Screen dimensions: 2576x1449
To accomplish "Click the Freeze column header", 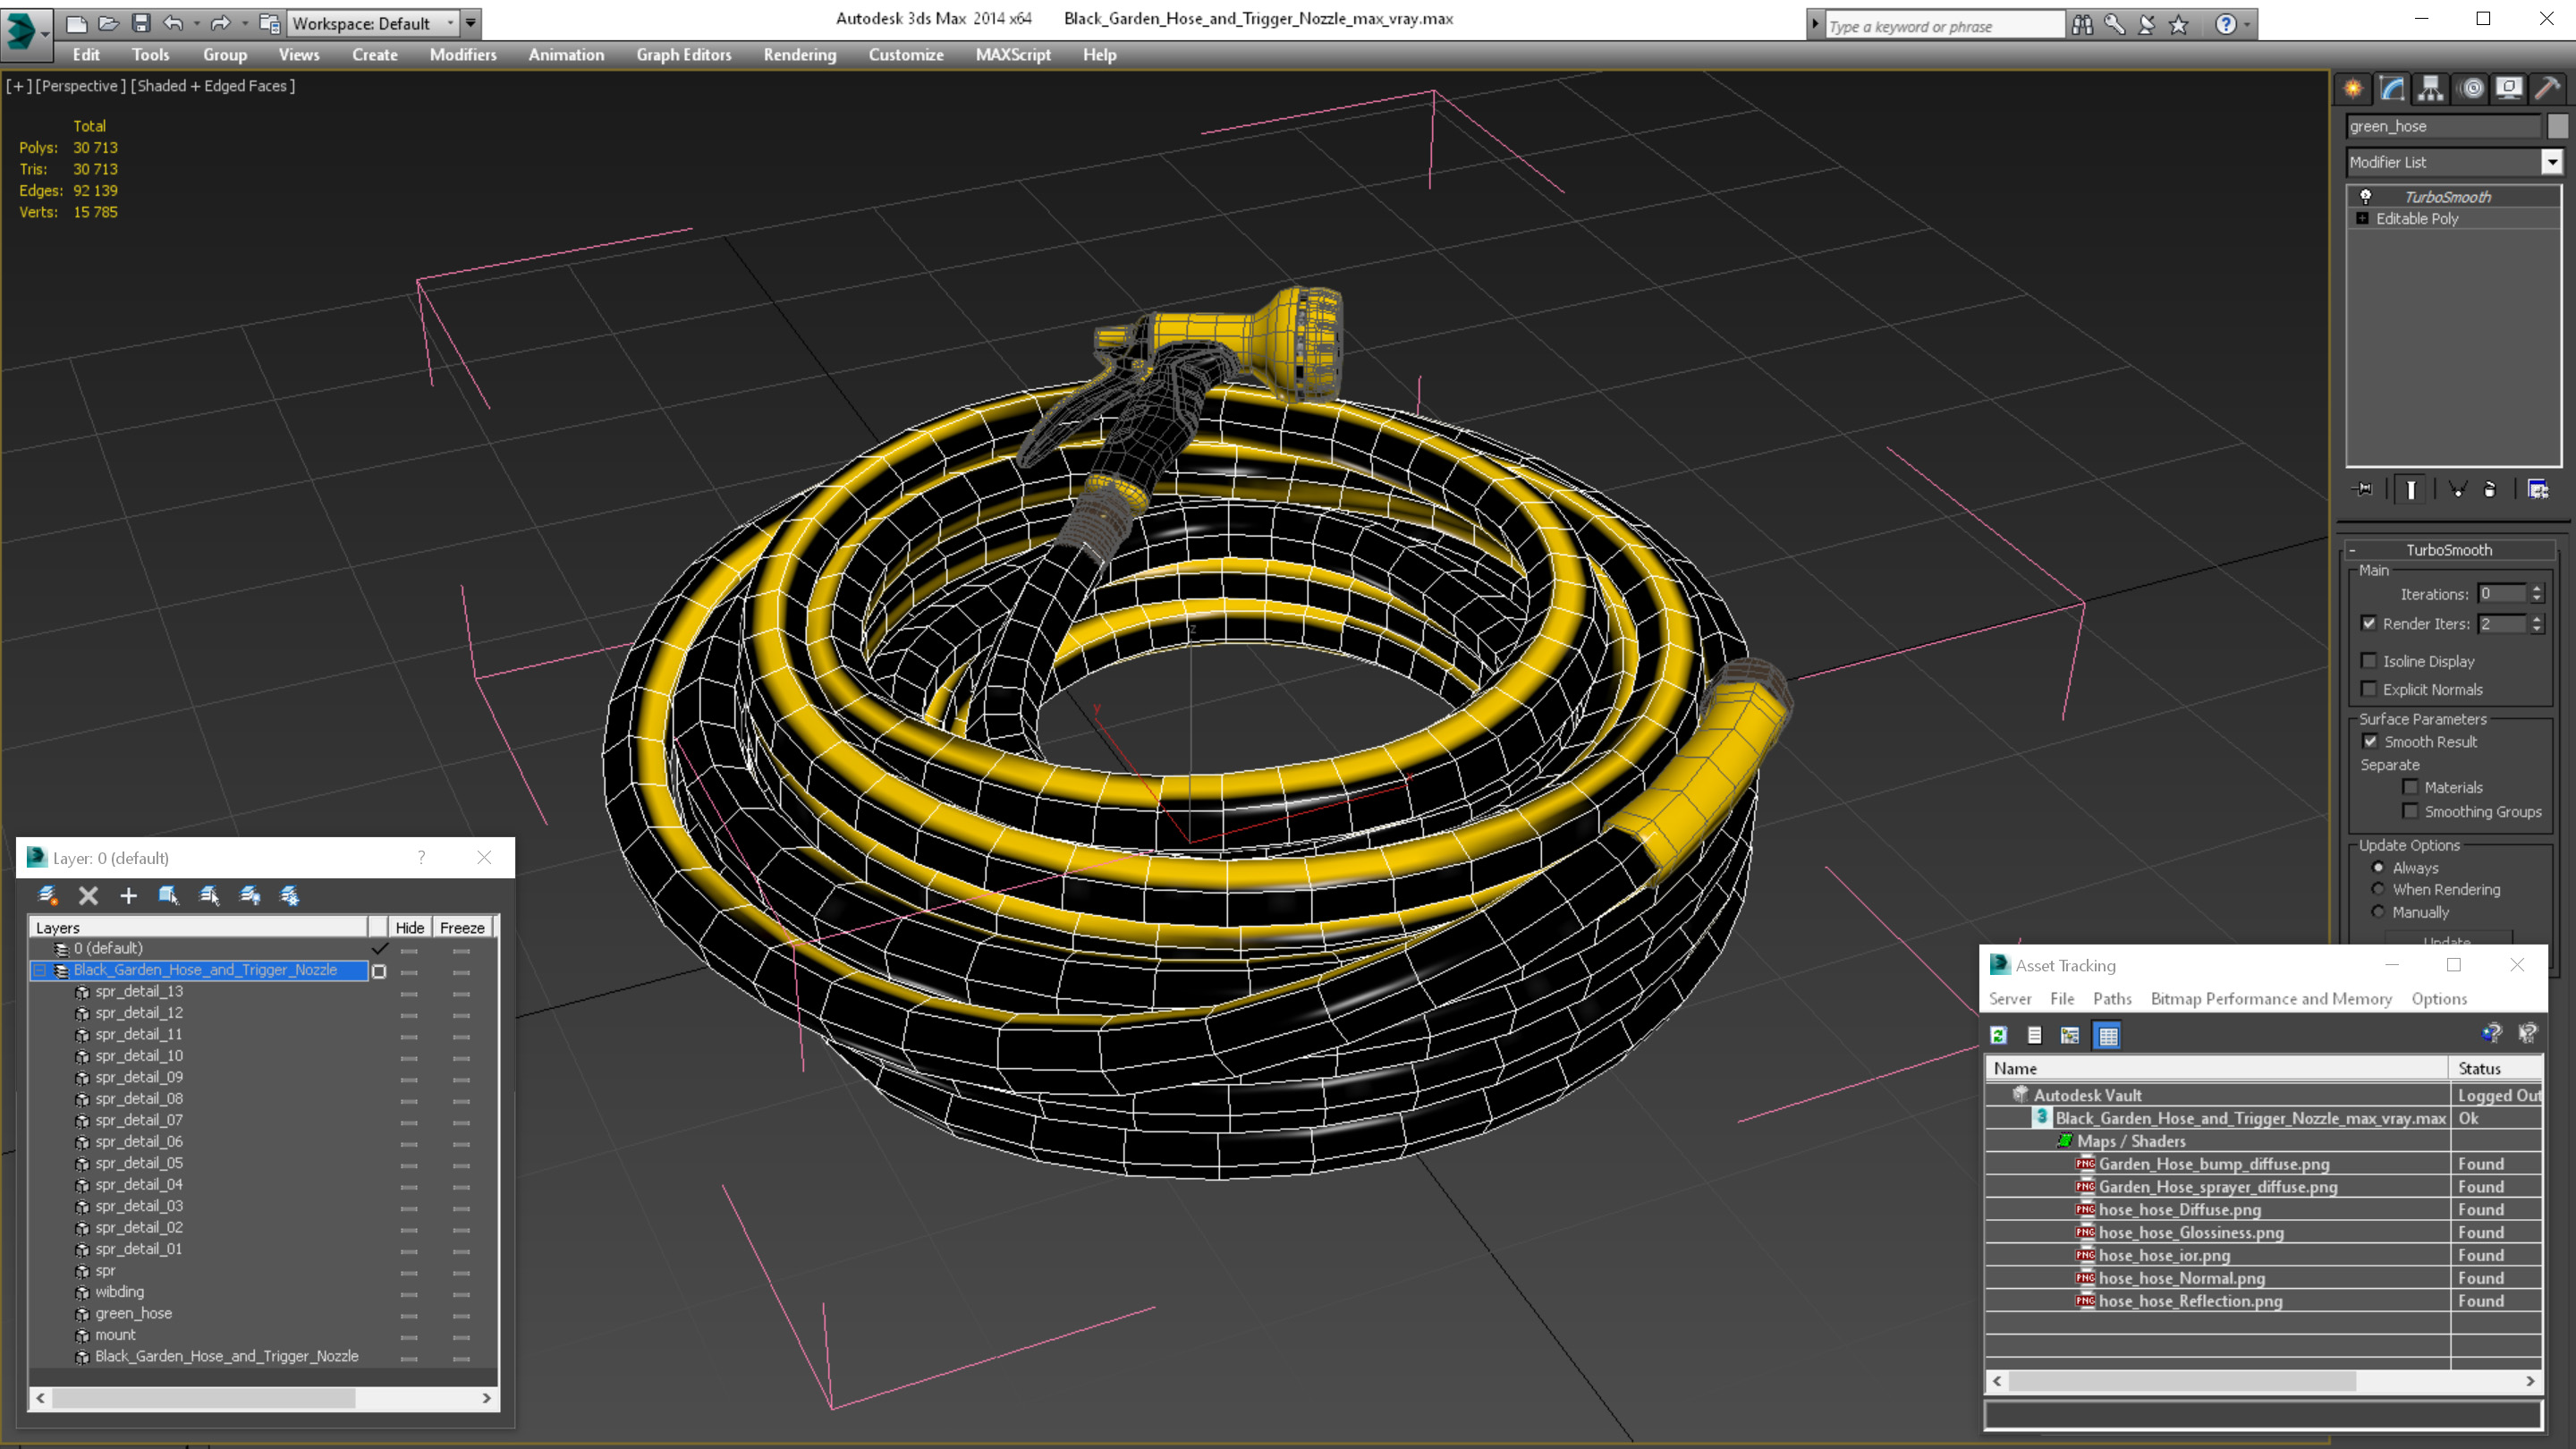I will tap(462, 927).
